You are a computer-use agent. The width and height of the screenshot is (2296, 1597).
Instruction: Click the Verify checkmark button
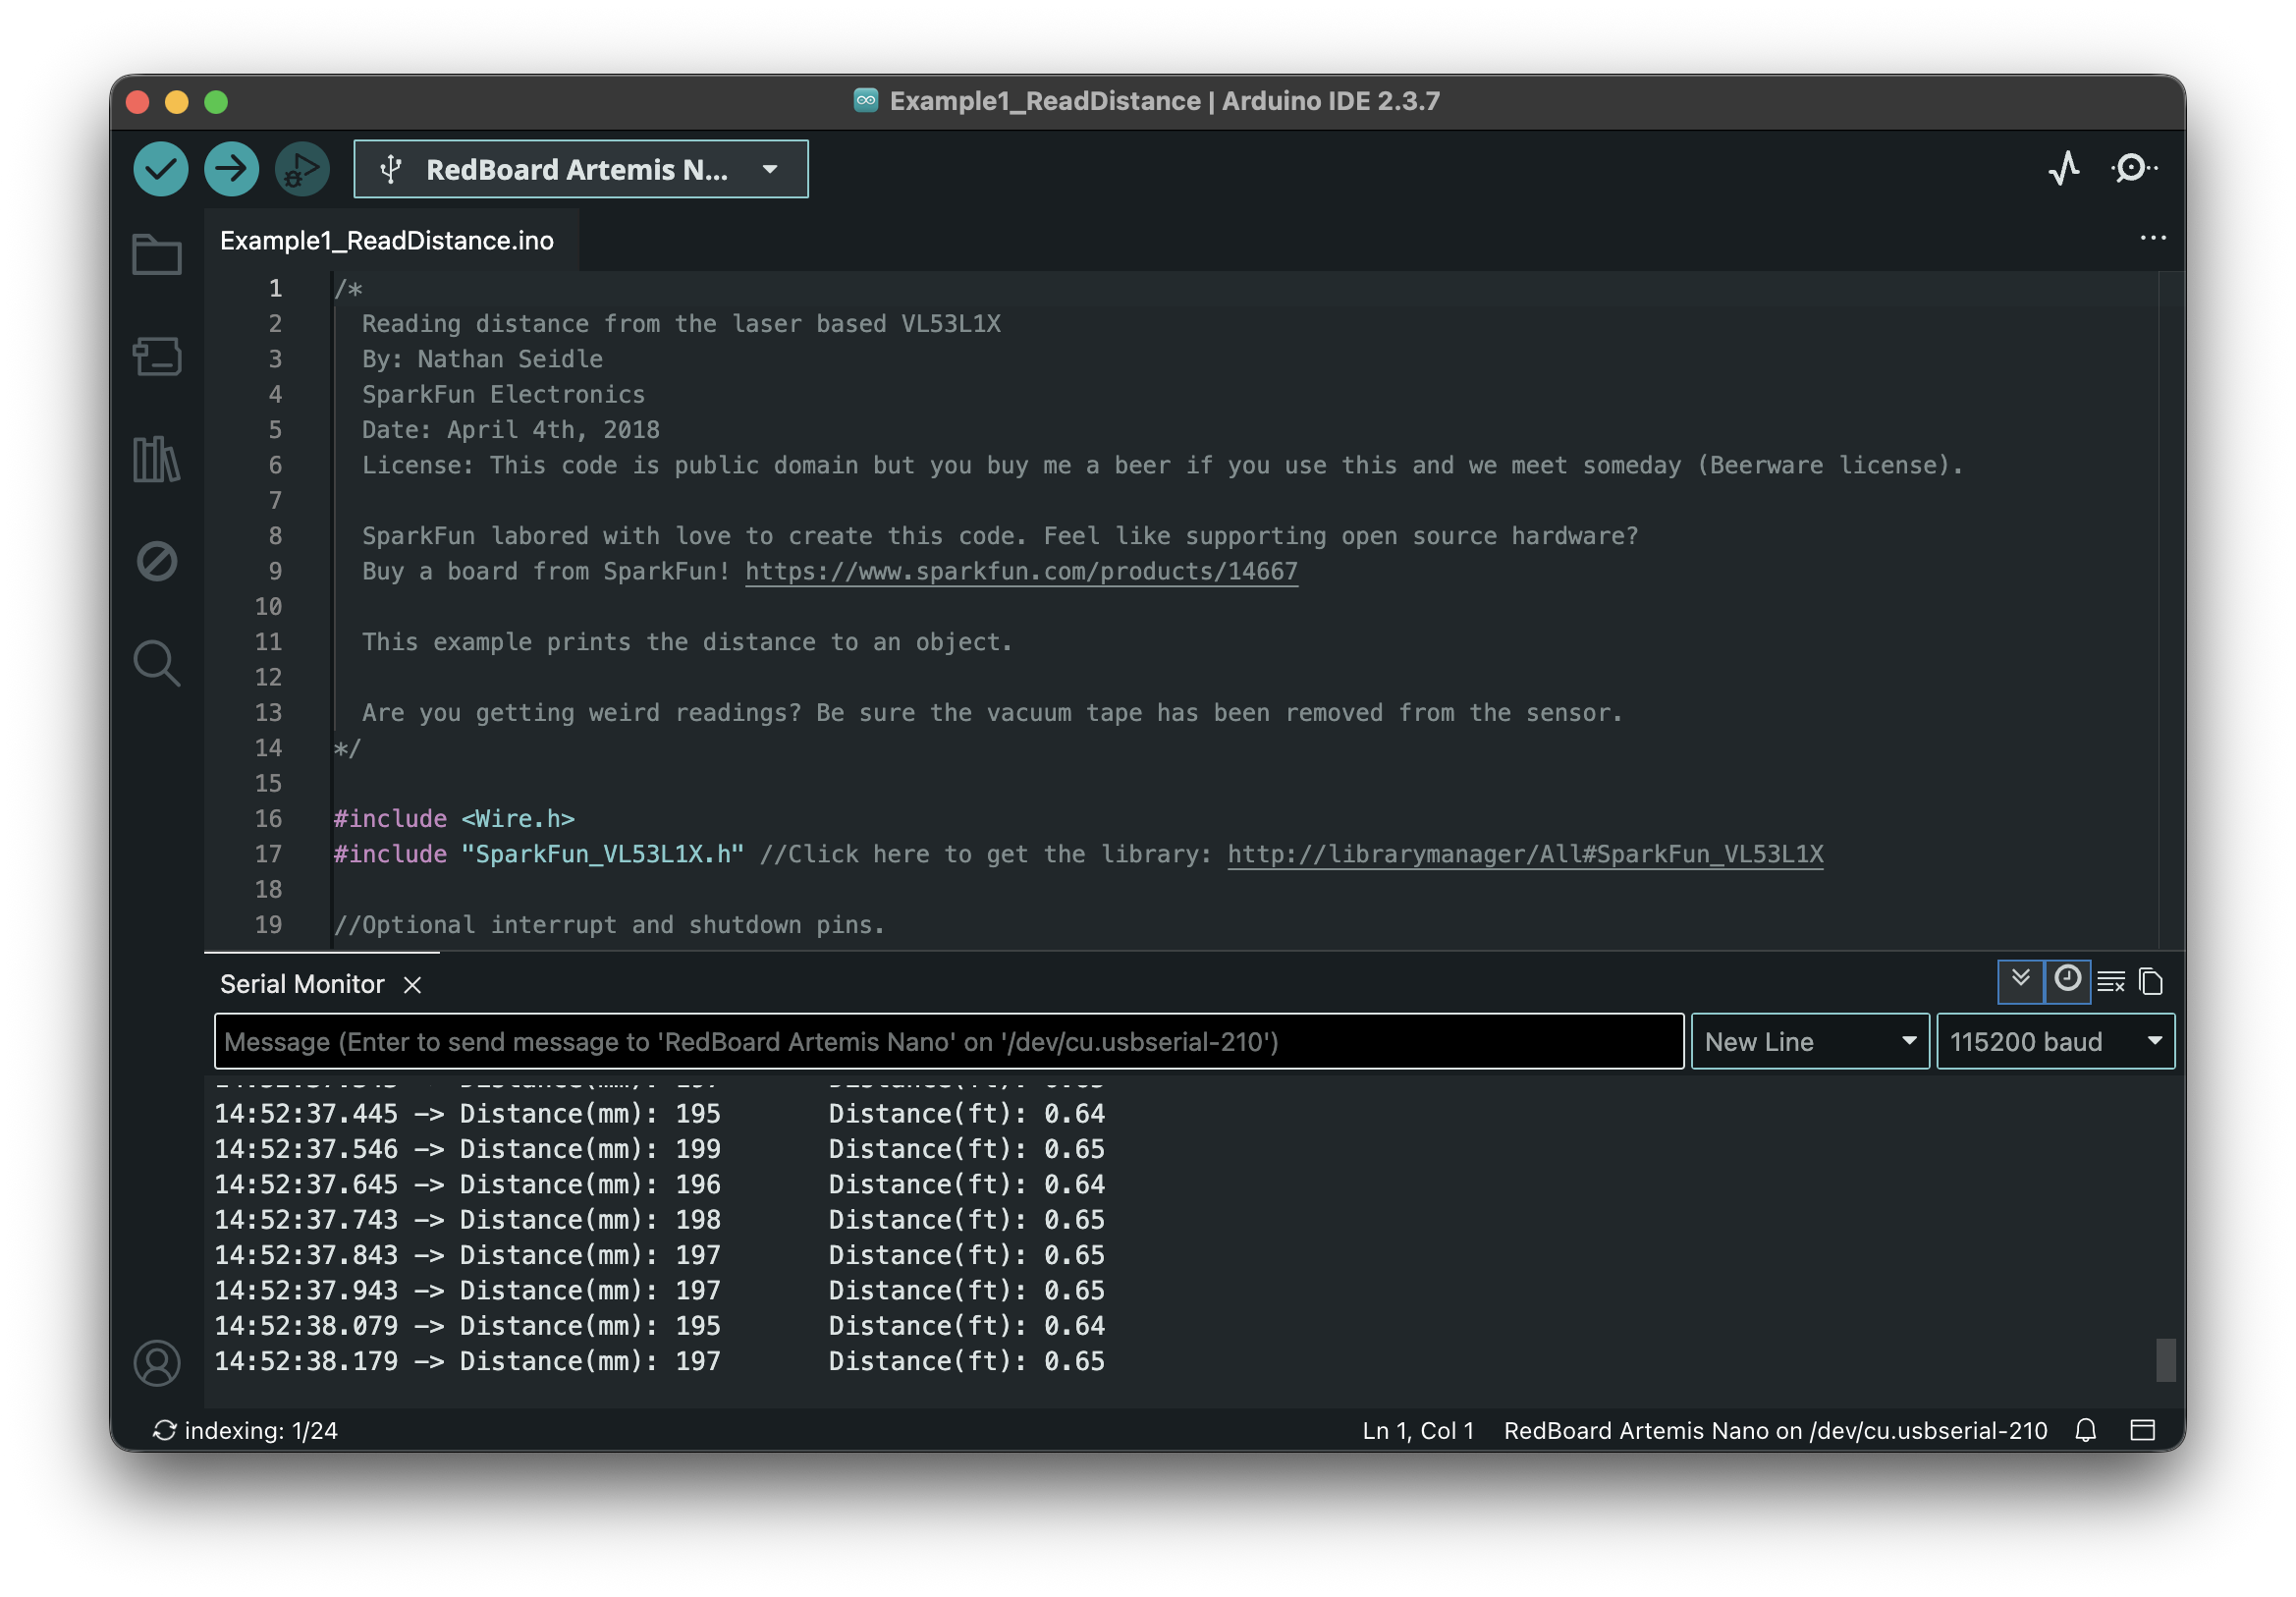161,169
